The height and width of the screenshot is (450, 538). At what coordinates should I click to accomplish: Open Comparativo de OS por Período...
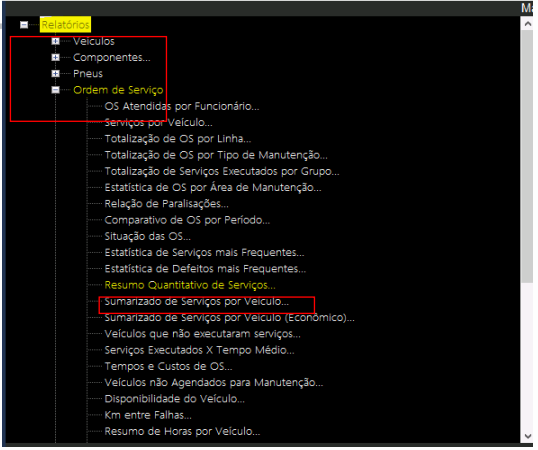tap(187, 220)
